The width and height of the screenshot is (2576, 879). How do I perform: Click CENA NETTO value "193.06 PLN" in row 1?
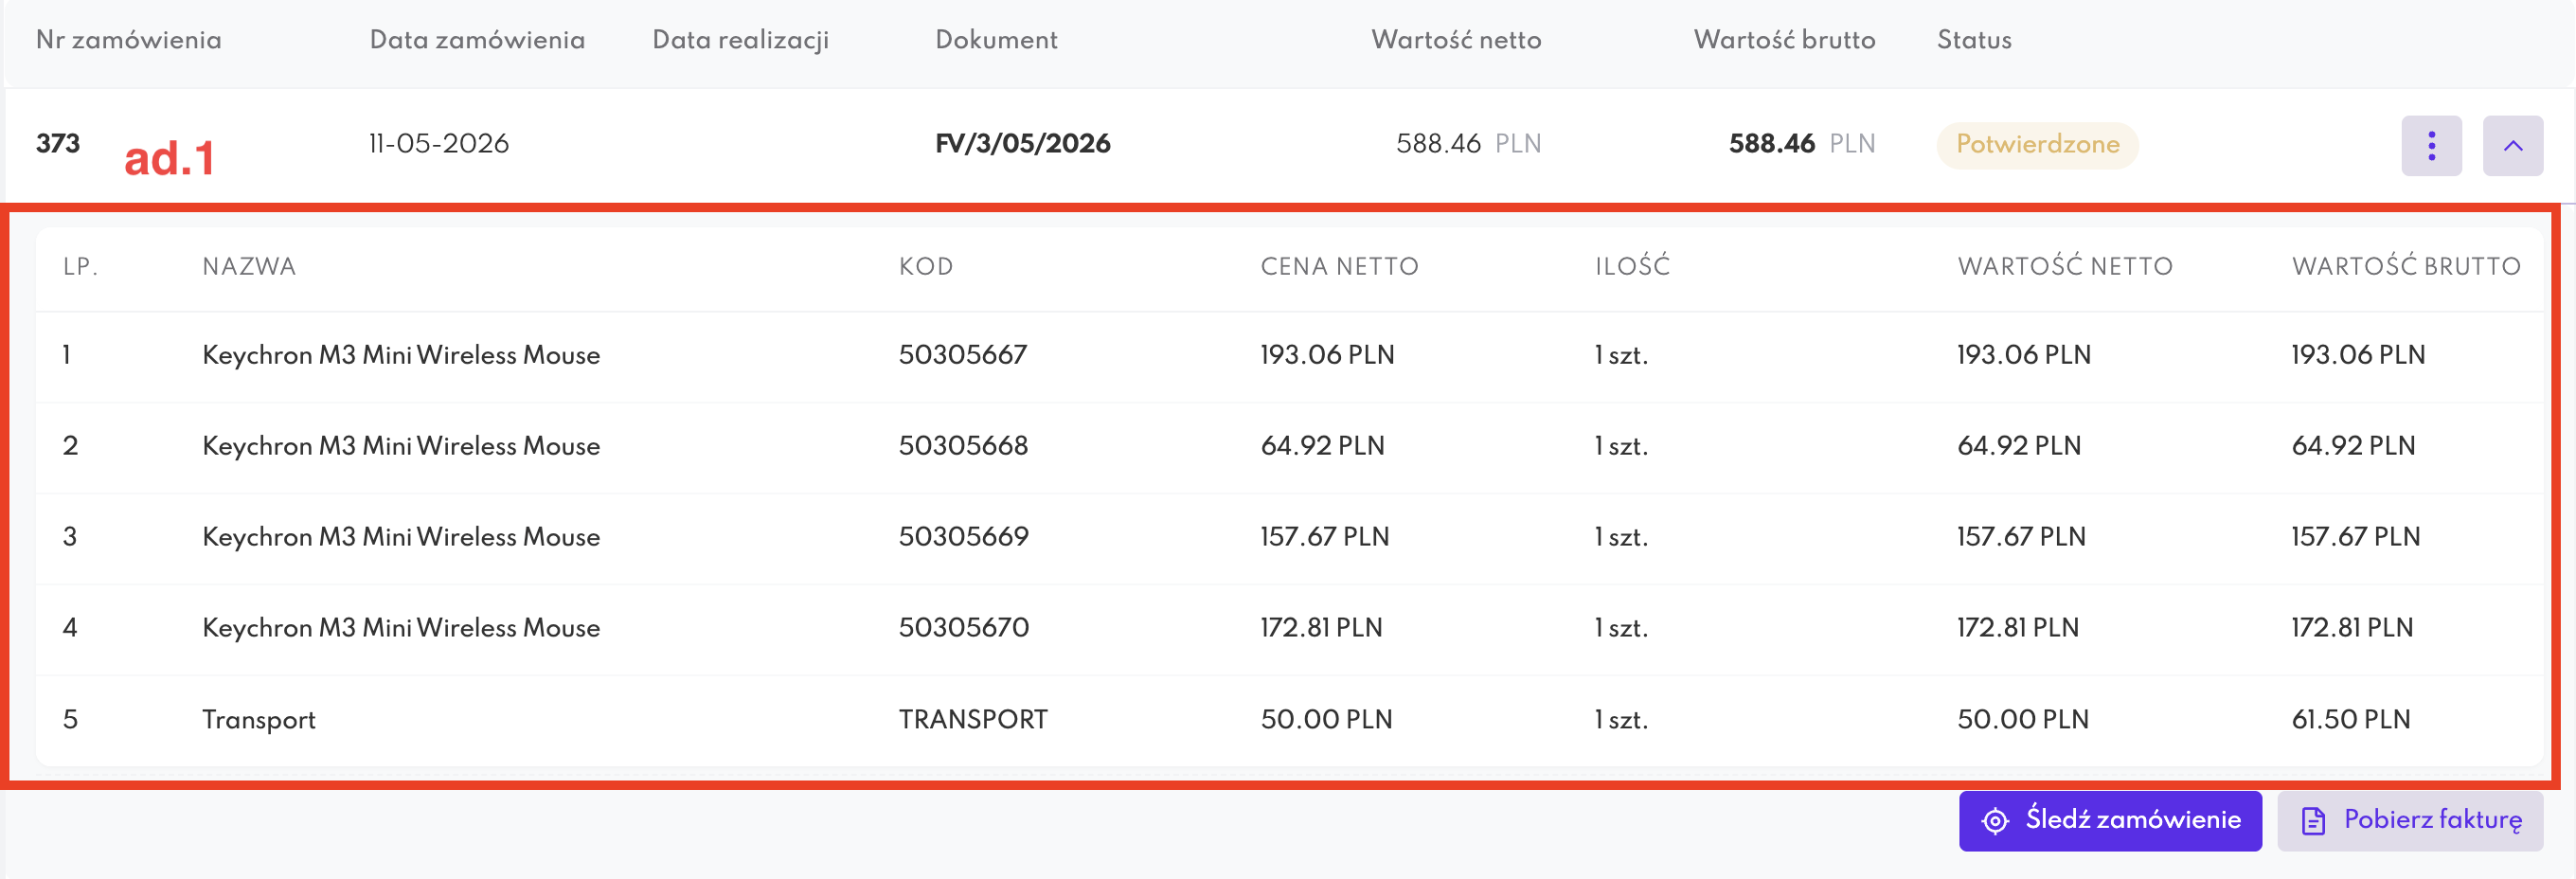[1327, 355]
